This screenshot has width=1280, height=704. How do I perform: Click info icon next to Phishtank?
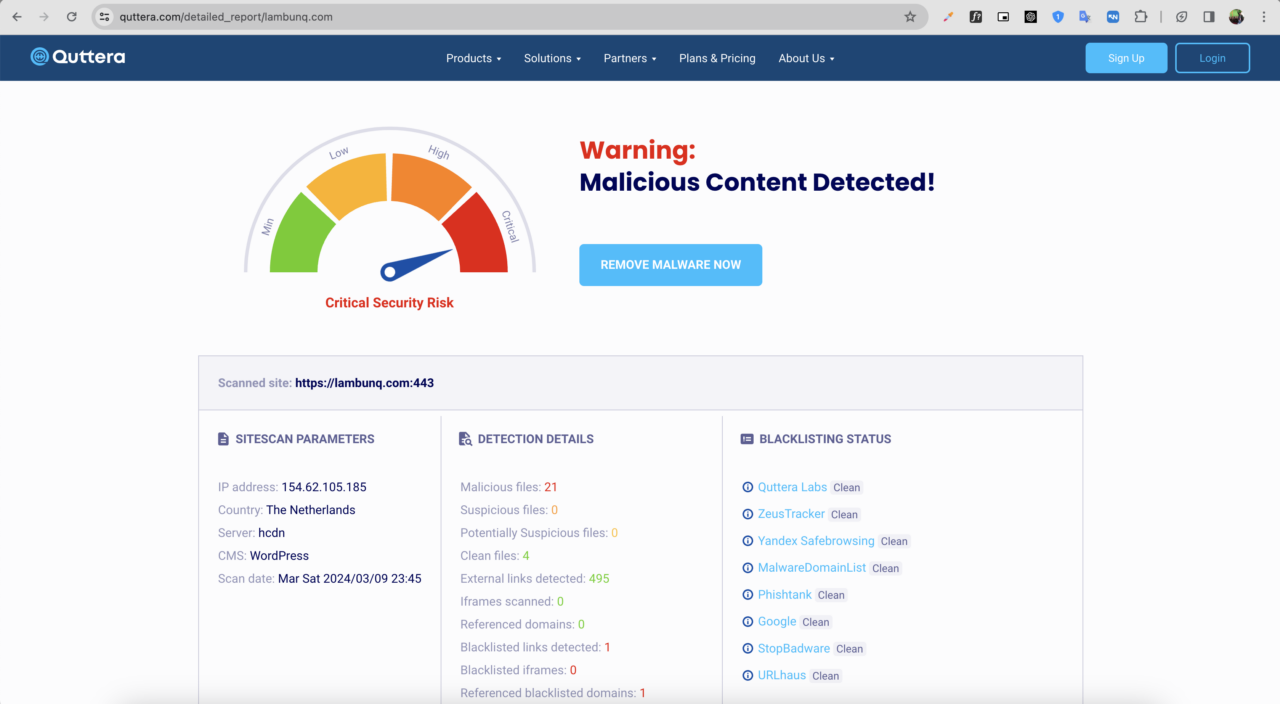[x=747, y=595]
